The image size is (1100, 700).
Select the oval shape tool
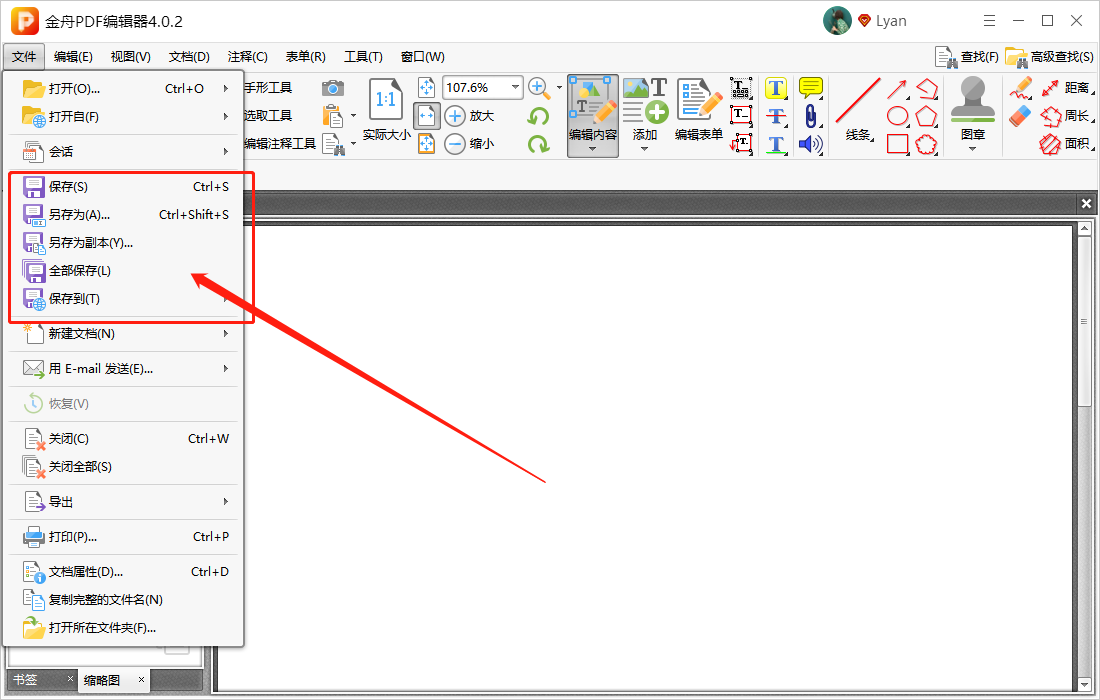(897, 116)
